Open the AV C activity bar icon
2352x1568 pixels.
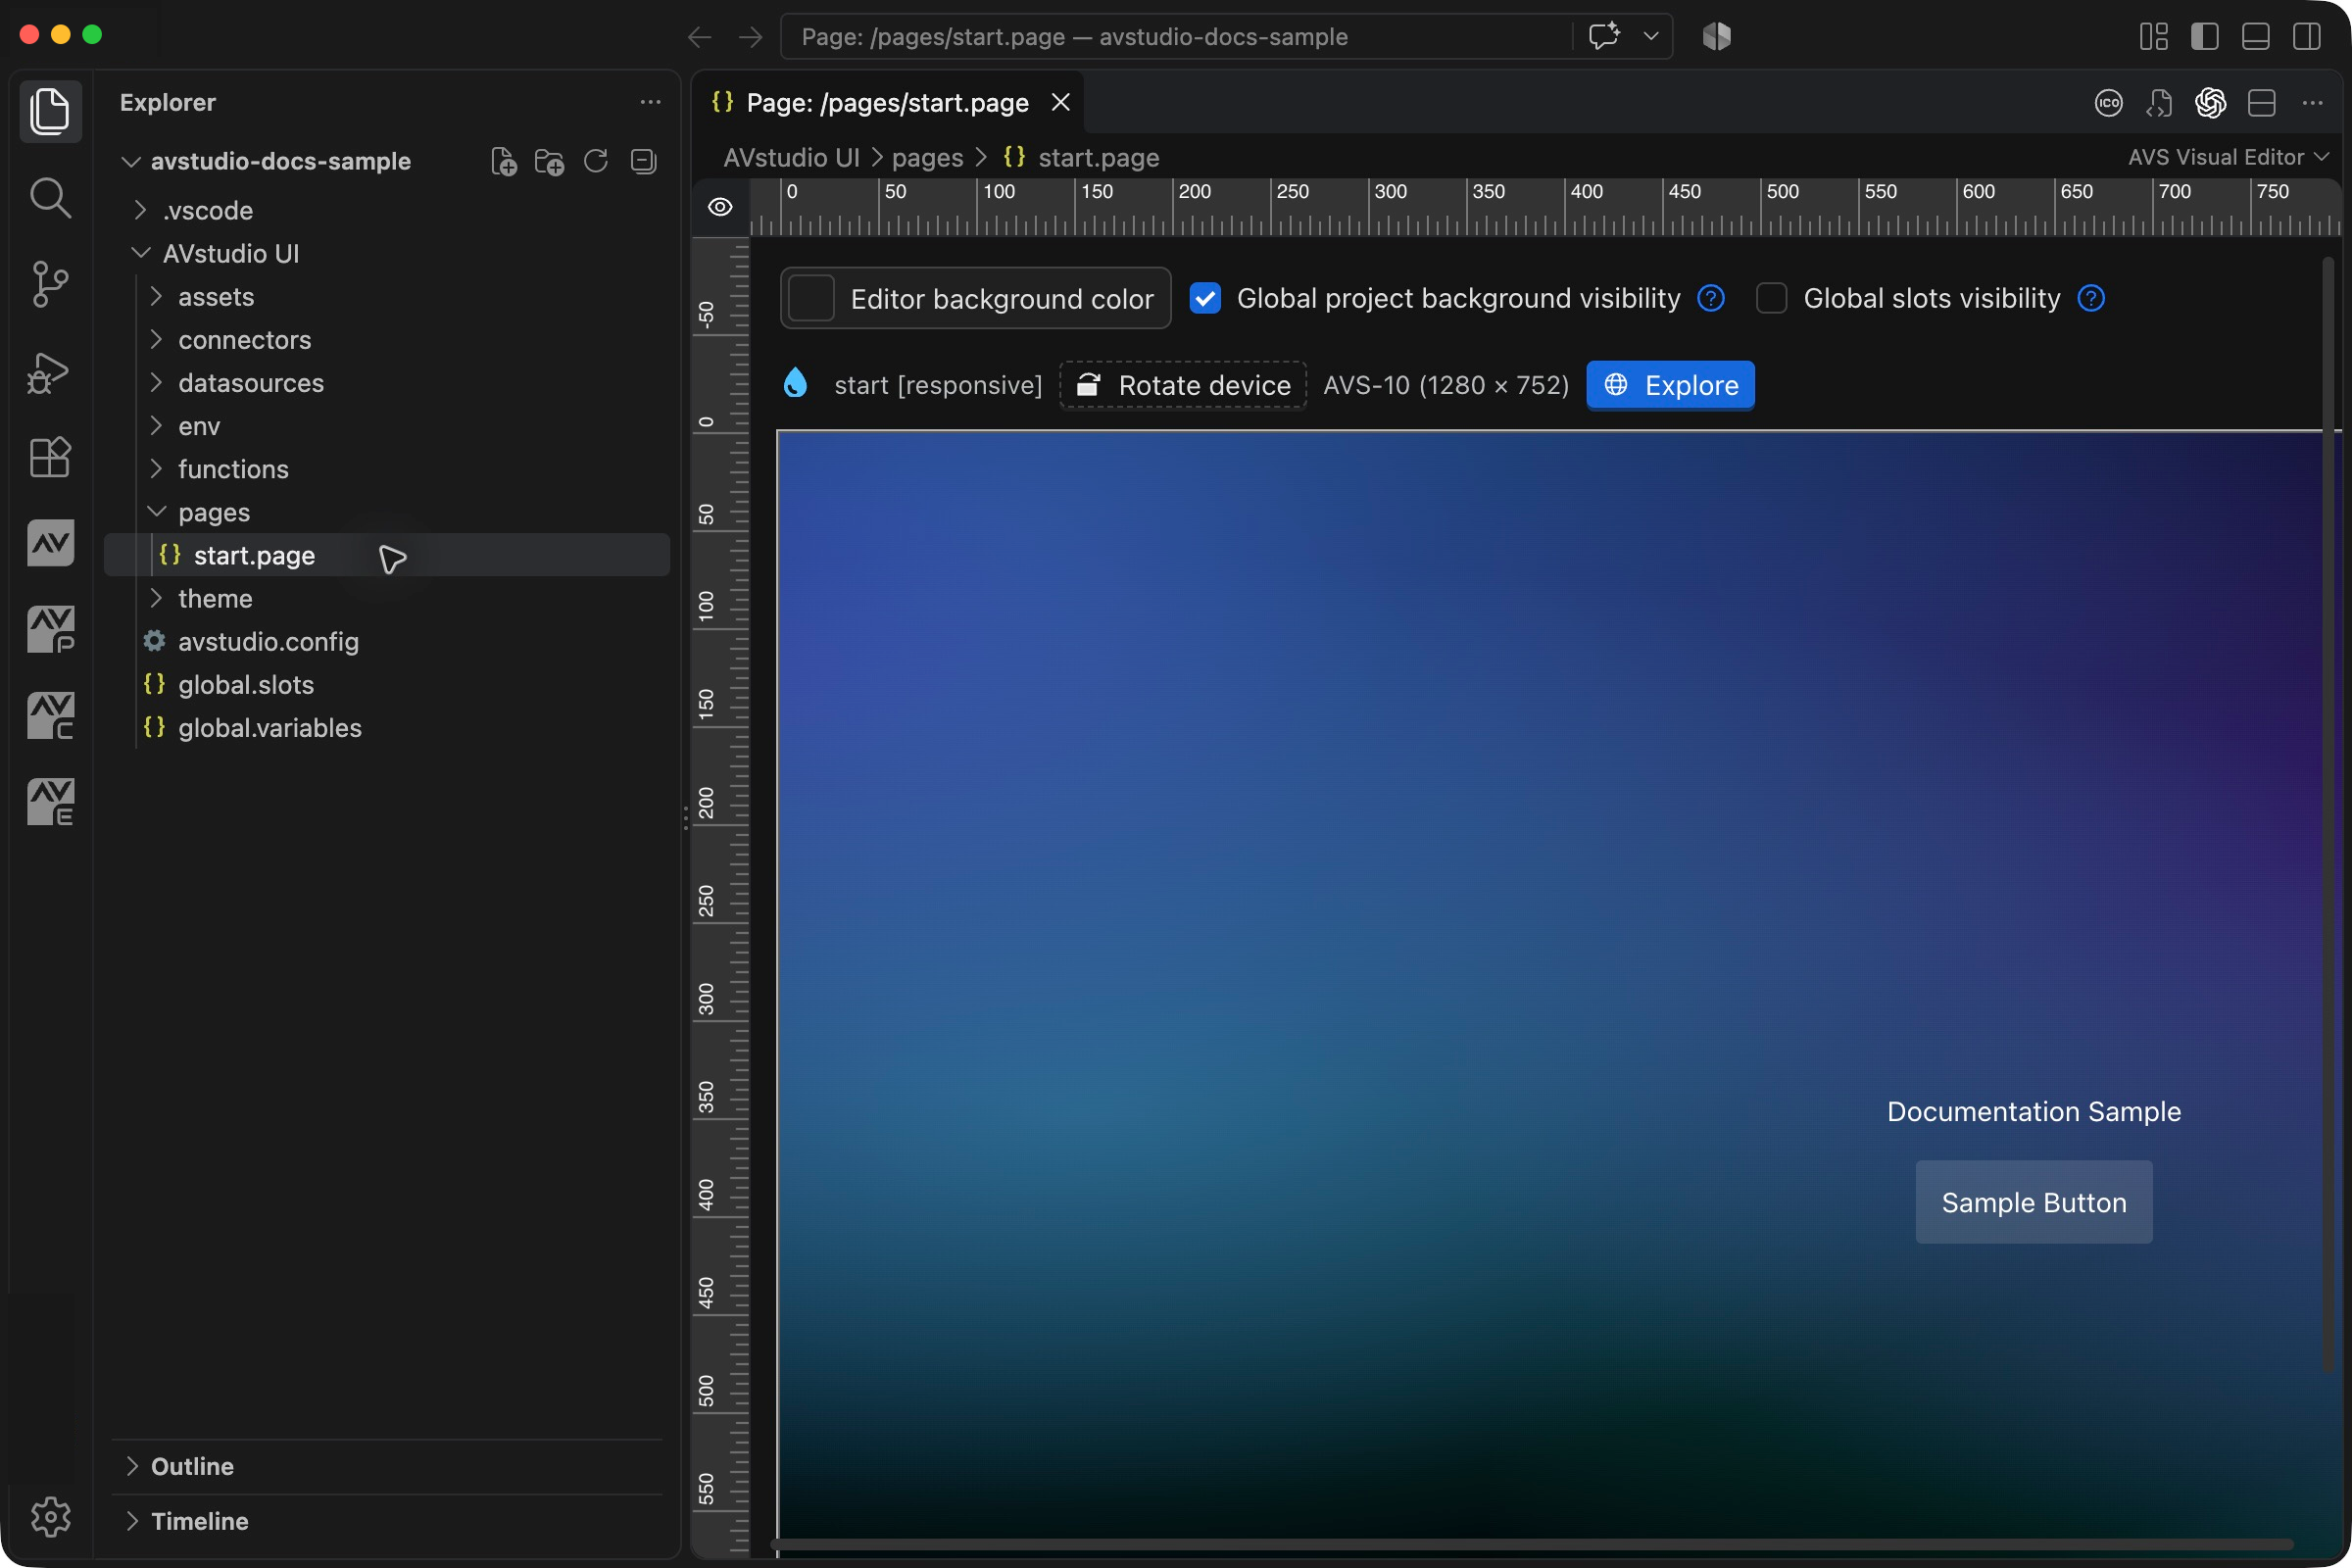pyautogui.click(x=50, y=716)
